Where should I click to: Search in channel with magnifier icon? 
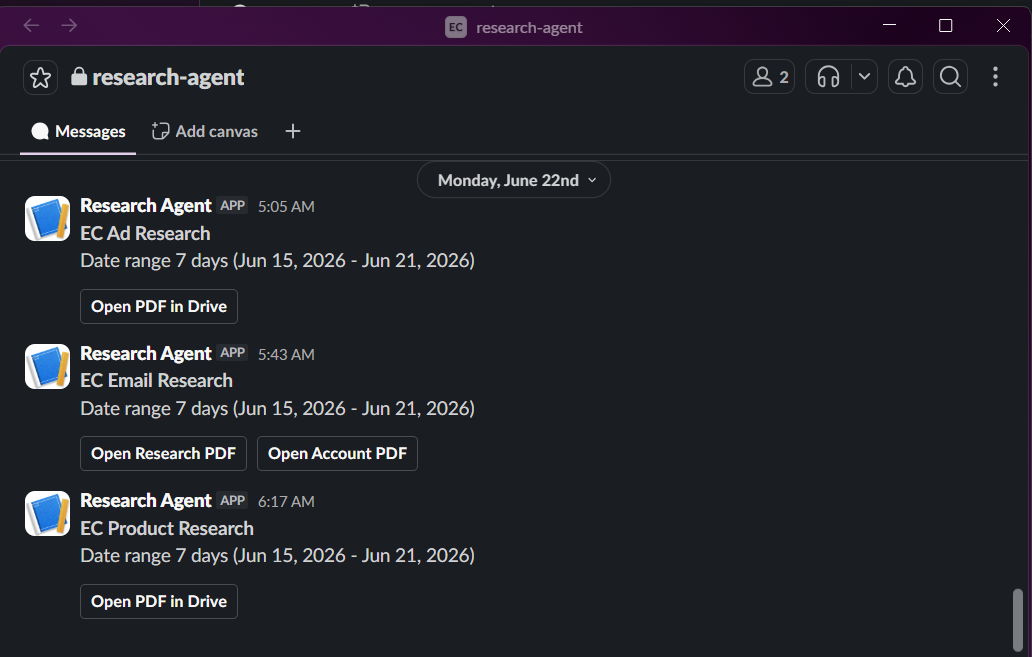[x=950, y=77]
